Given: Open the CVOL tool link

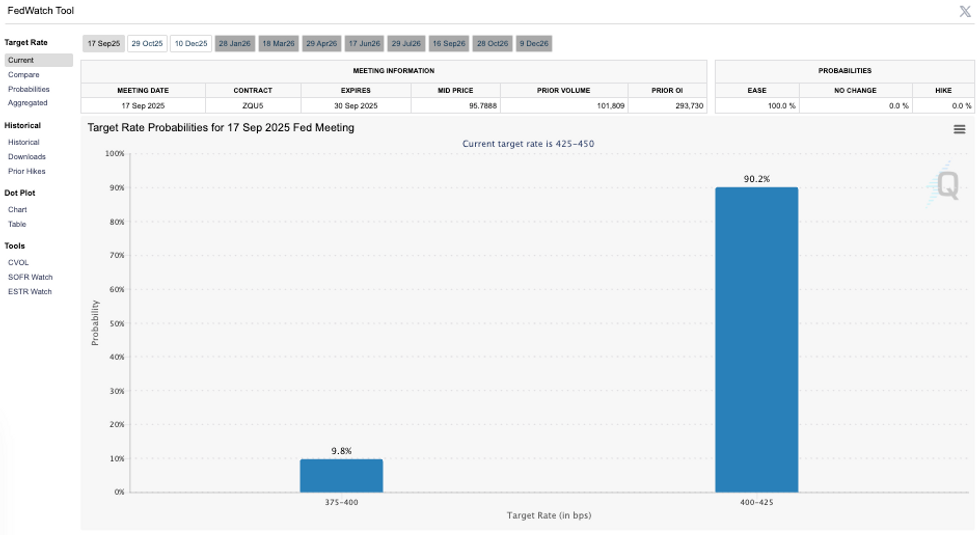Looking at the screenshot, I should (19, 262).
